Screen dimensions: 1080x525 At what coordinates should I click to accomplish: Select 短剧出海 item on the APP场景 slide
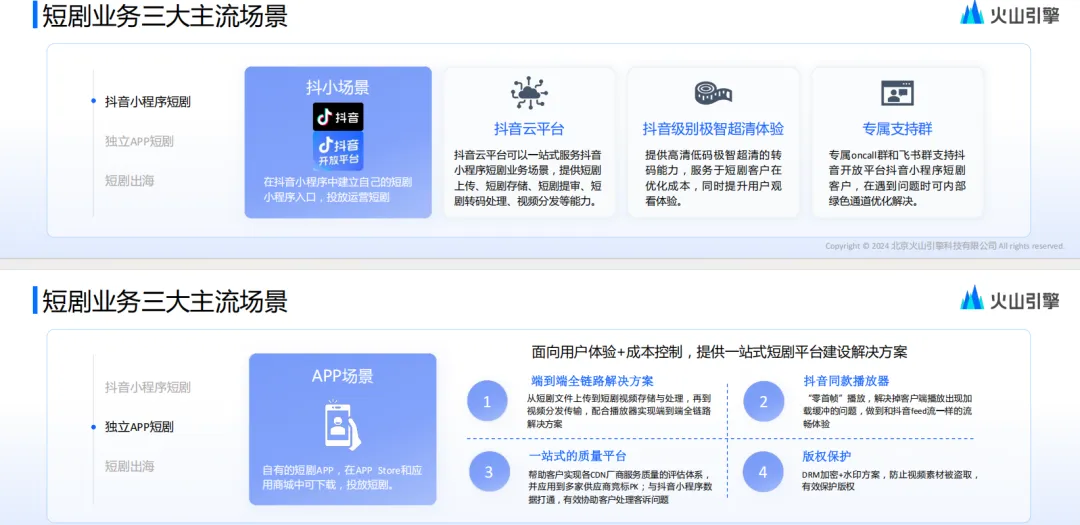pos(129,466)
